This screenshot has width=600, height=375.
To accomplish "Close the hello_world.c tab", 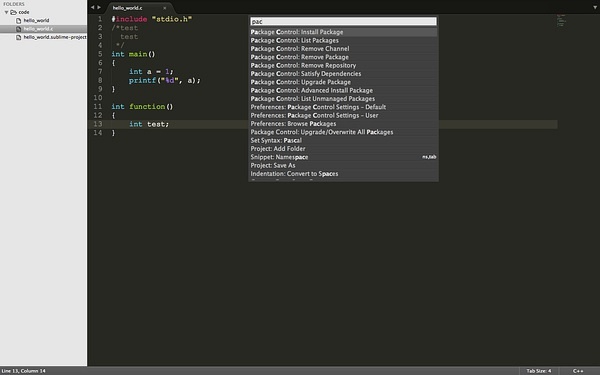I will click(165, 8).
